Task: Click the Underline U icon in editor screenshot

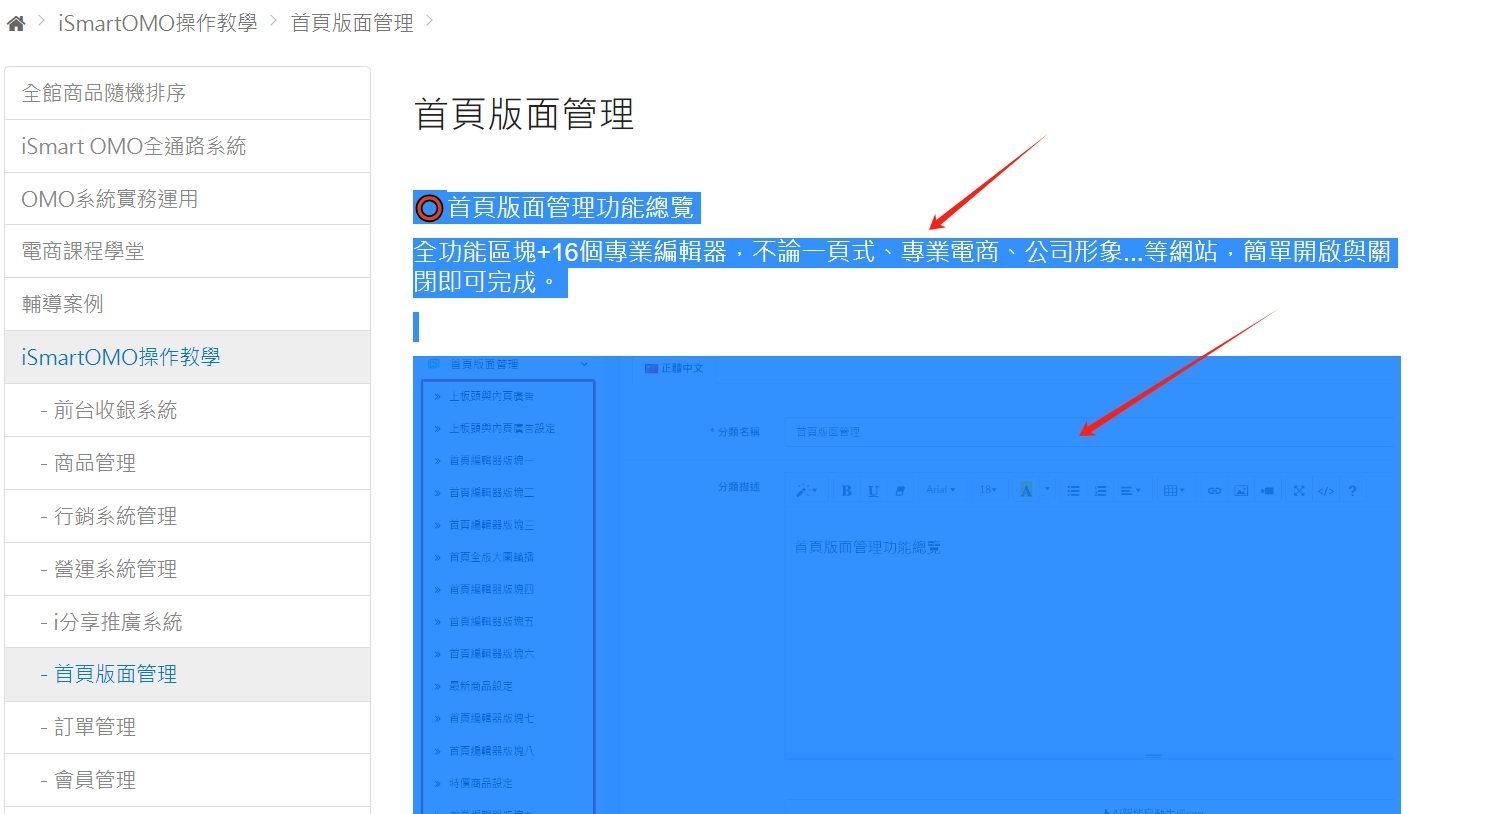Action: point(873,490)
